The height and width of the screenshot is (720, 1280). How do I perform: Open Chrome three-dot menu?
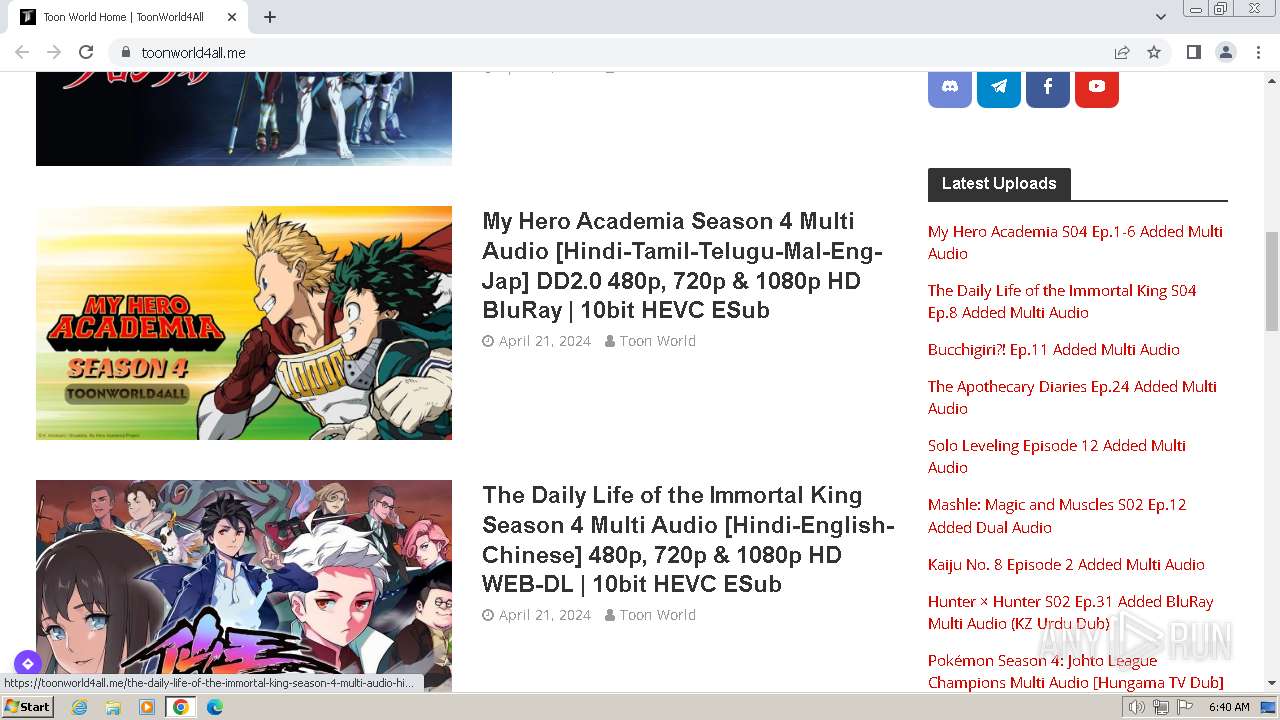(x=1259, y=52)
